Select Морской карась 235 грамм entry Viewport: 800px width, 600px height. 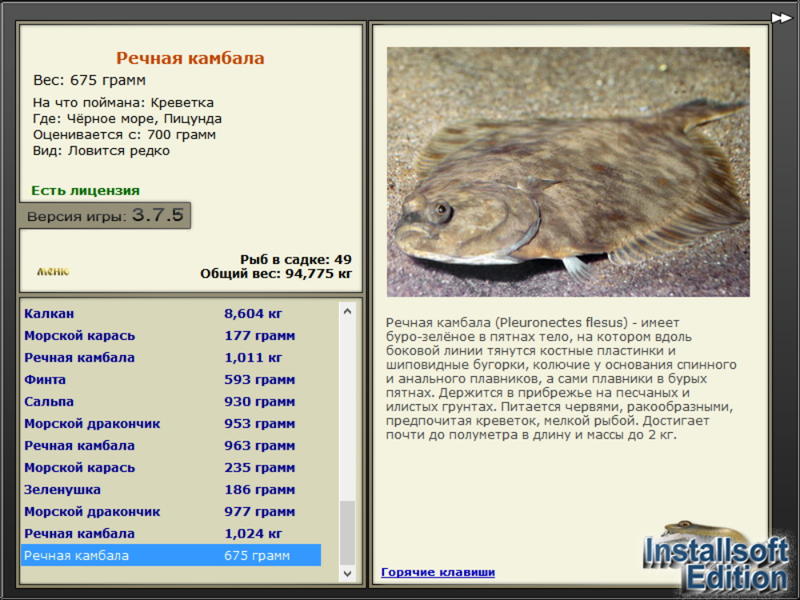coord(171,467)
